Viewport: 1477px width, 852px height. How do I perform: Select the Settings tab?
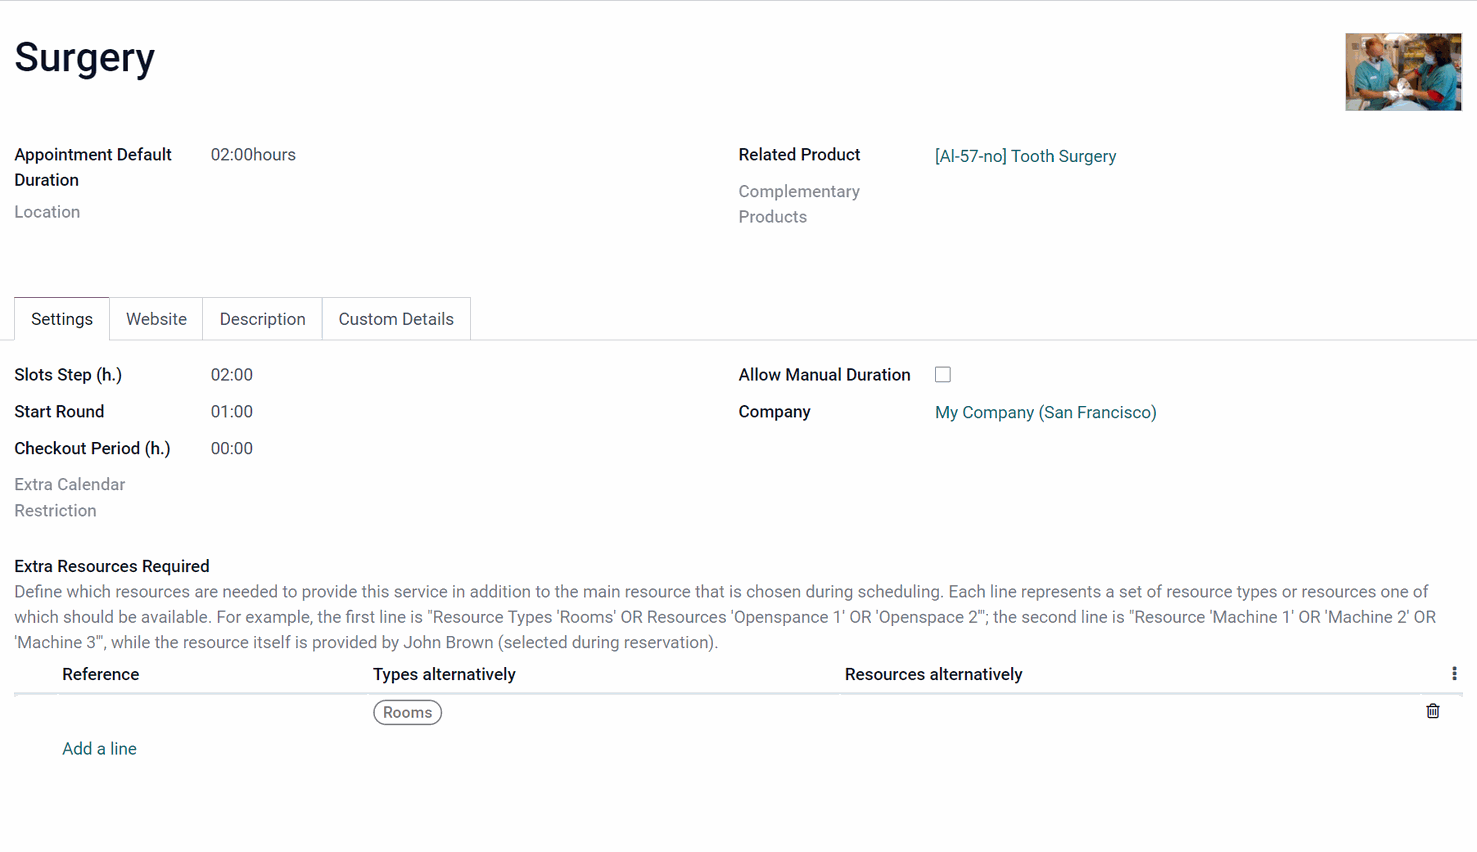point(62,319)
